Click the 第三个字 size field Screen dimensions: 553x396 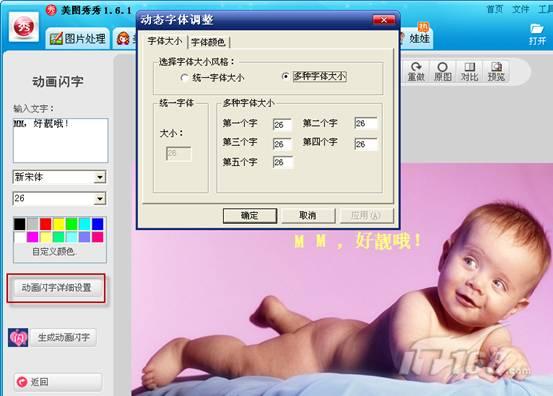[282, 144]
